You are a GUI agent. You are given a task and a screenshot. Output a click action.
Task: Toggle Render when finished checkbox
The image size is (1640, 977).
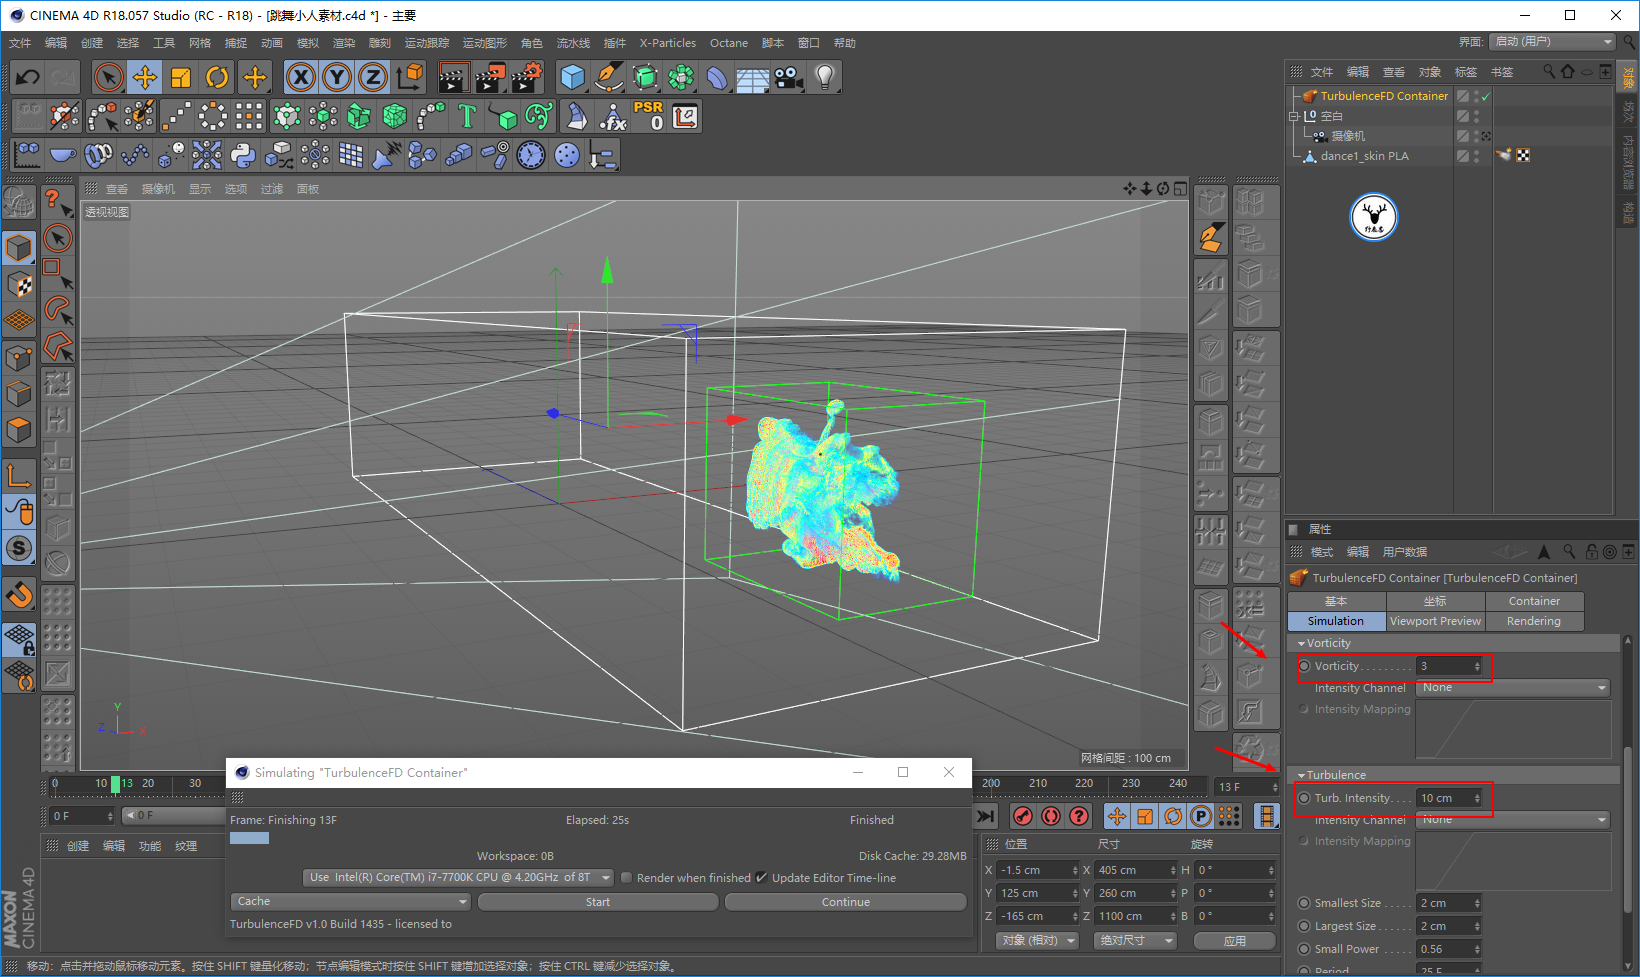coord(627,878)
